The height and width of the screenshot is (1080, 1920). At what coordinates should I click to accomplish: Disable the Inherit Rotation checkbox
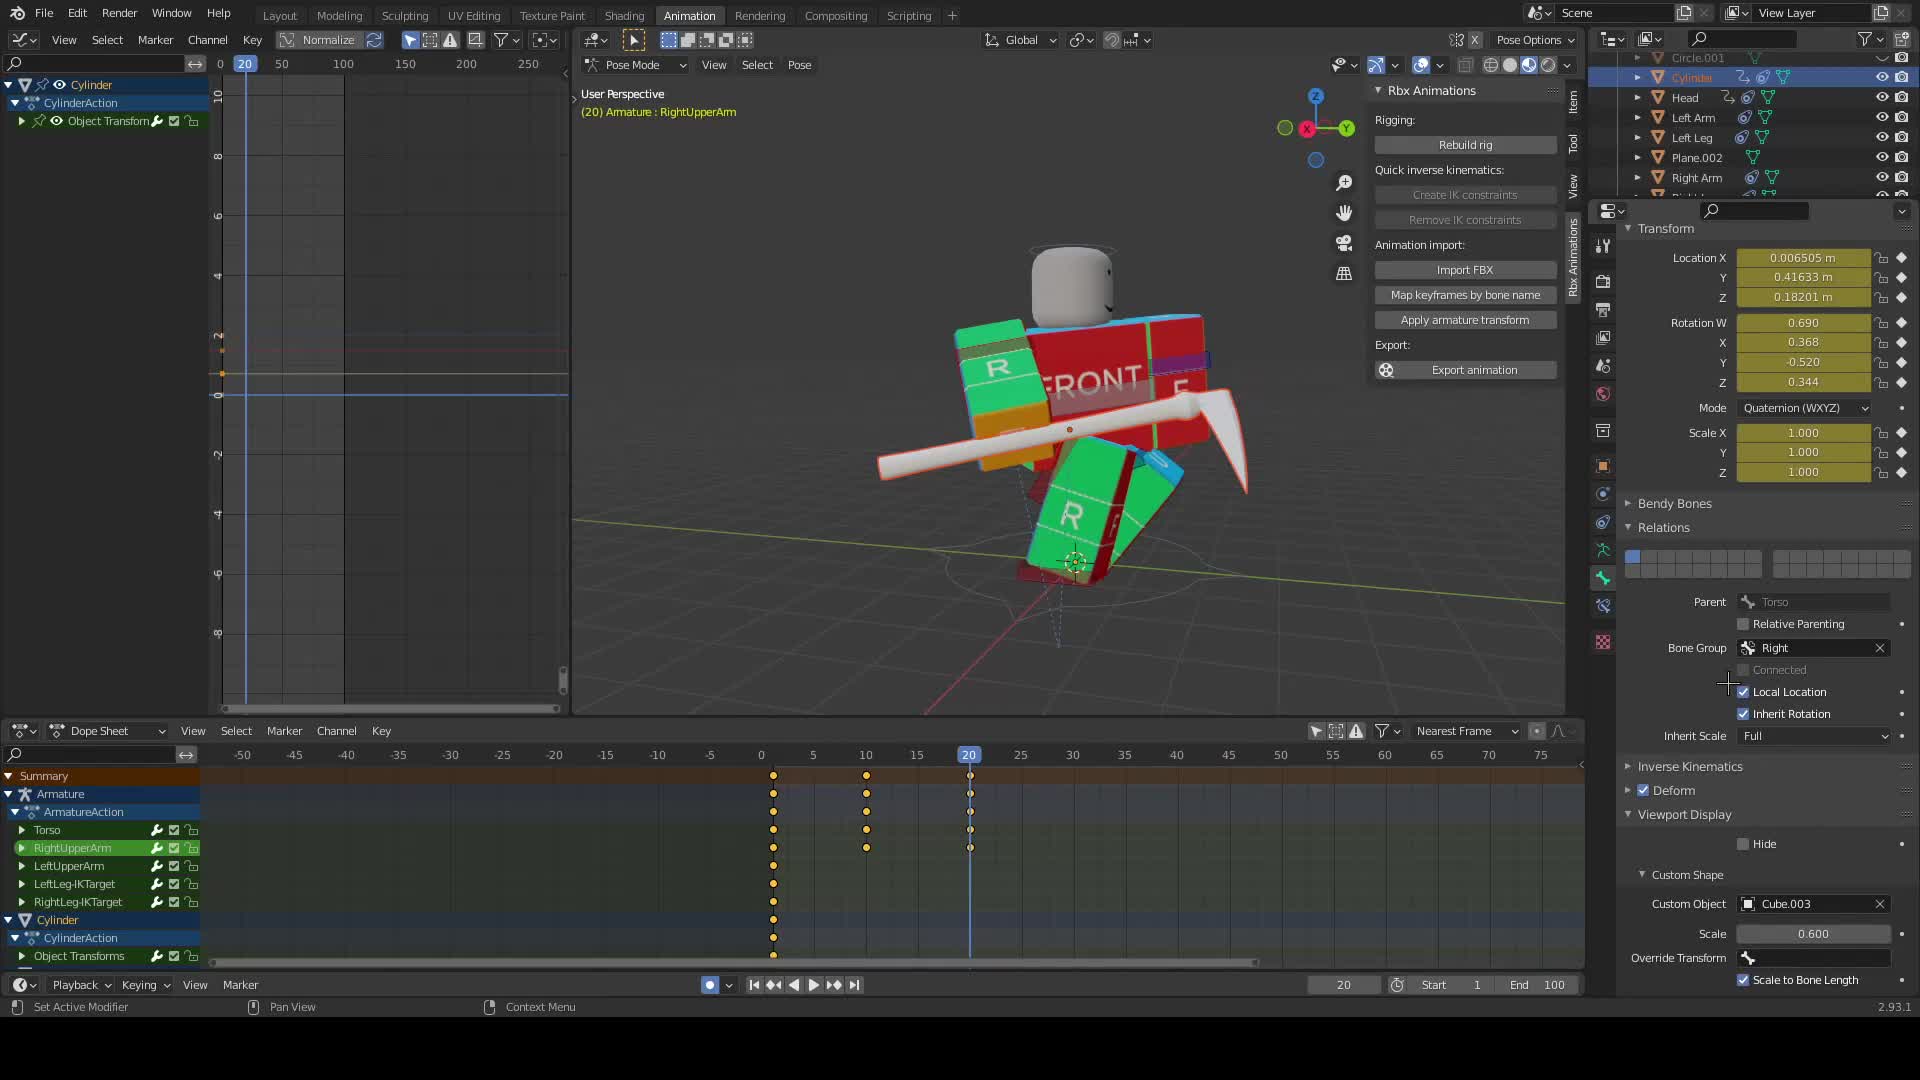tap(1745, 713)
